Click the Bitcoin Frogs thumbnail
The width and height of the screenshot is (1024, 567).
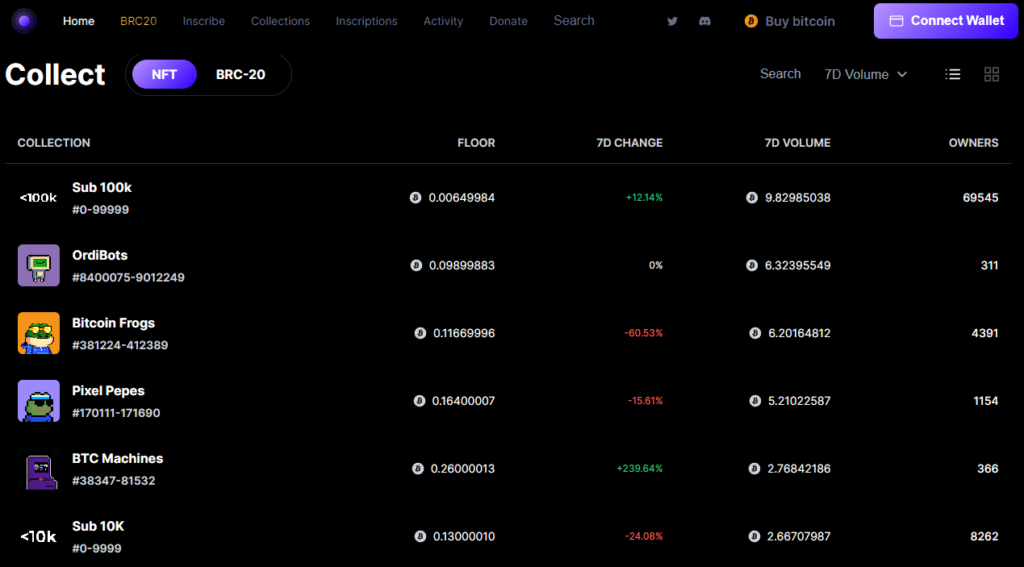point(39,333)
